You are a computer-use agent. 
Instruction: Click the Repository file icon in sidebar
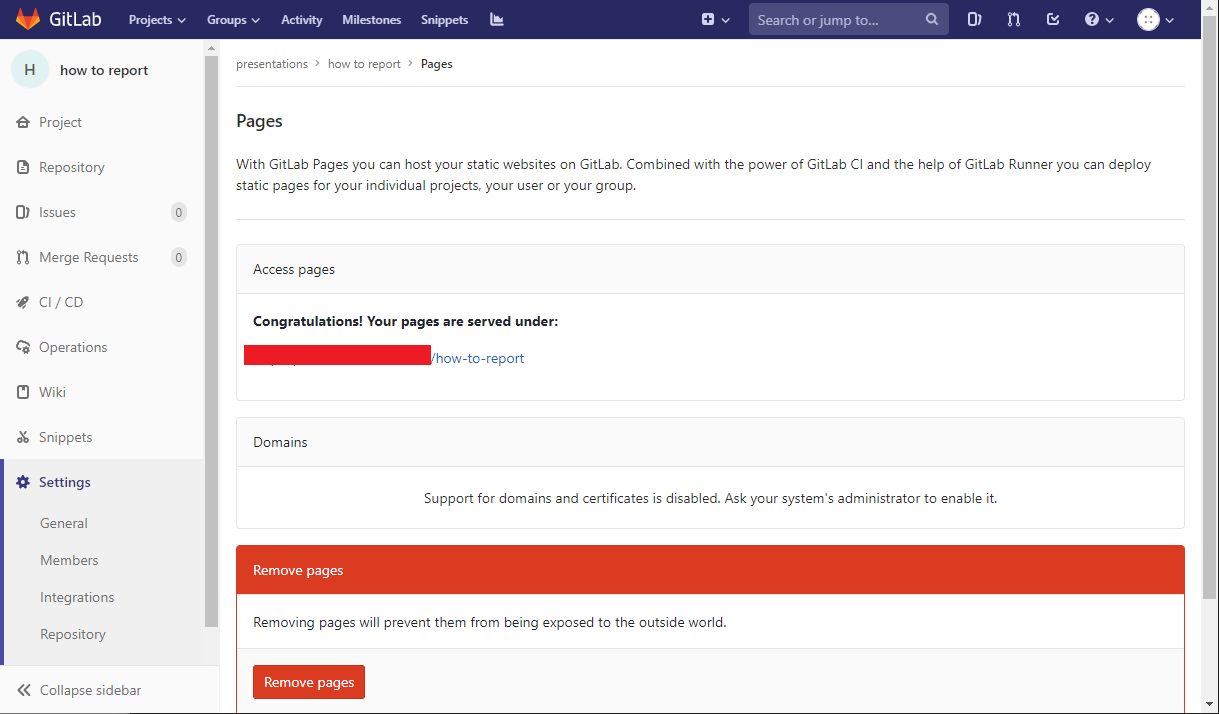23,167
